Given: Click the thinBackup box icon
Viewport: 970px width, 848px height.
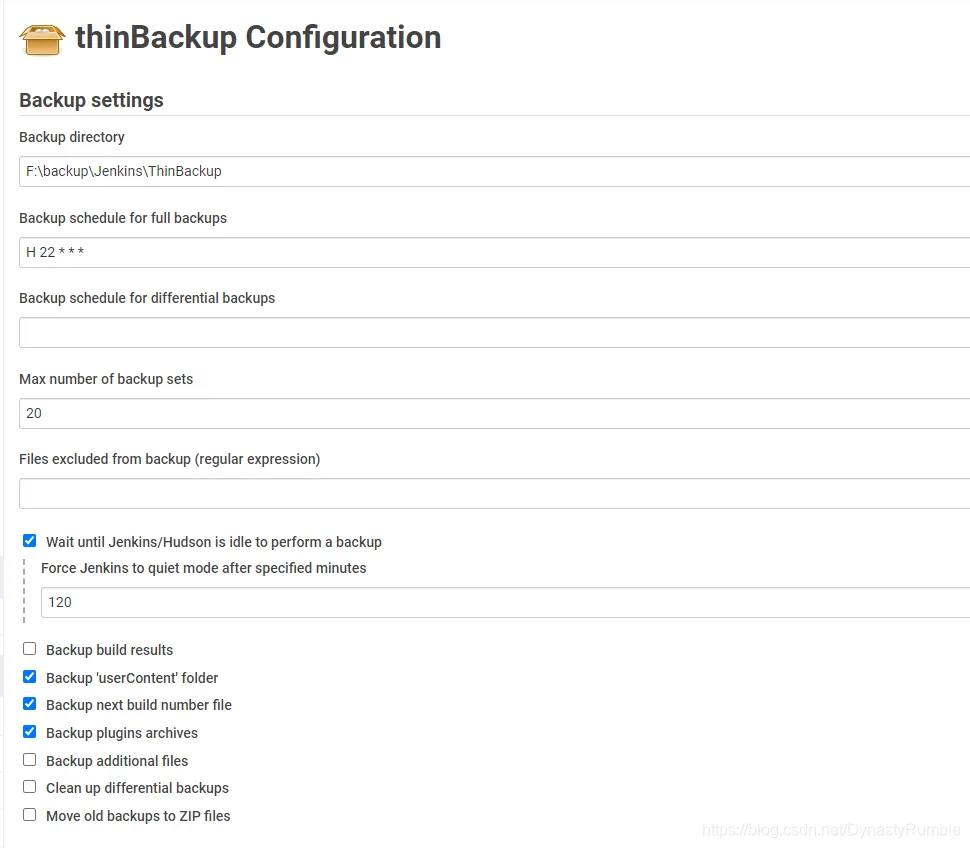Looking at the screenshot, I should click(42, 40).
